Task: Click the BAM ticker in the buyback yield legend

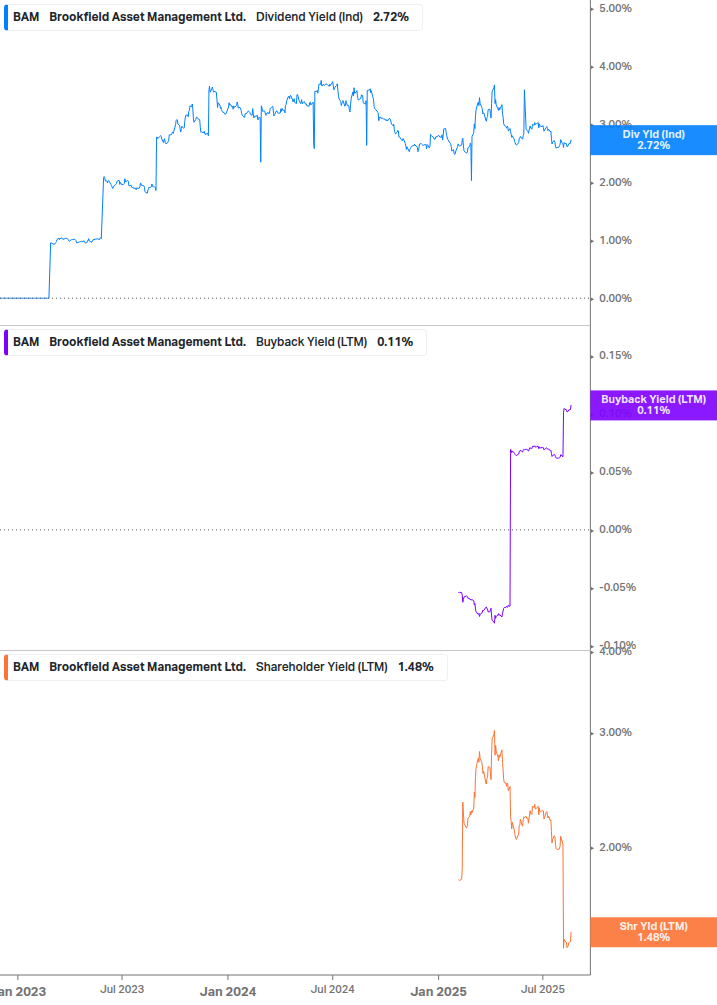Action: [26, 342]
